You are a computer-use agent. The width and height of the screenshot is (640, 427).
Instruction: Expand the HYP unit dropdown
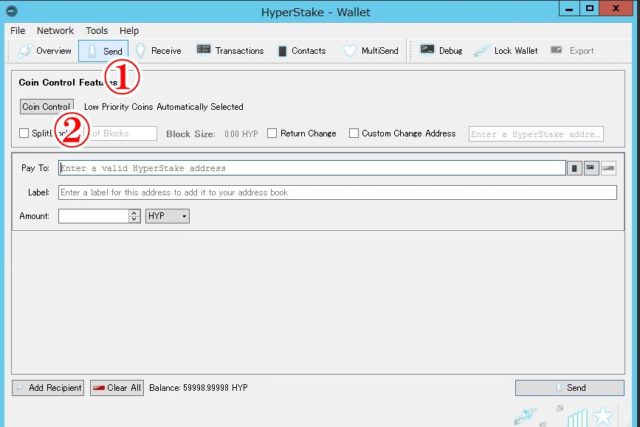[167, 216]
